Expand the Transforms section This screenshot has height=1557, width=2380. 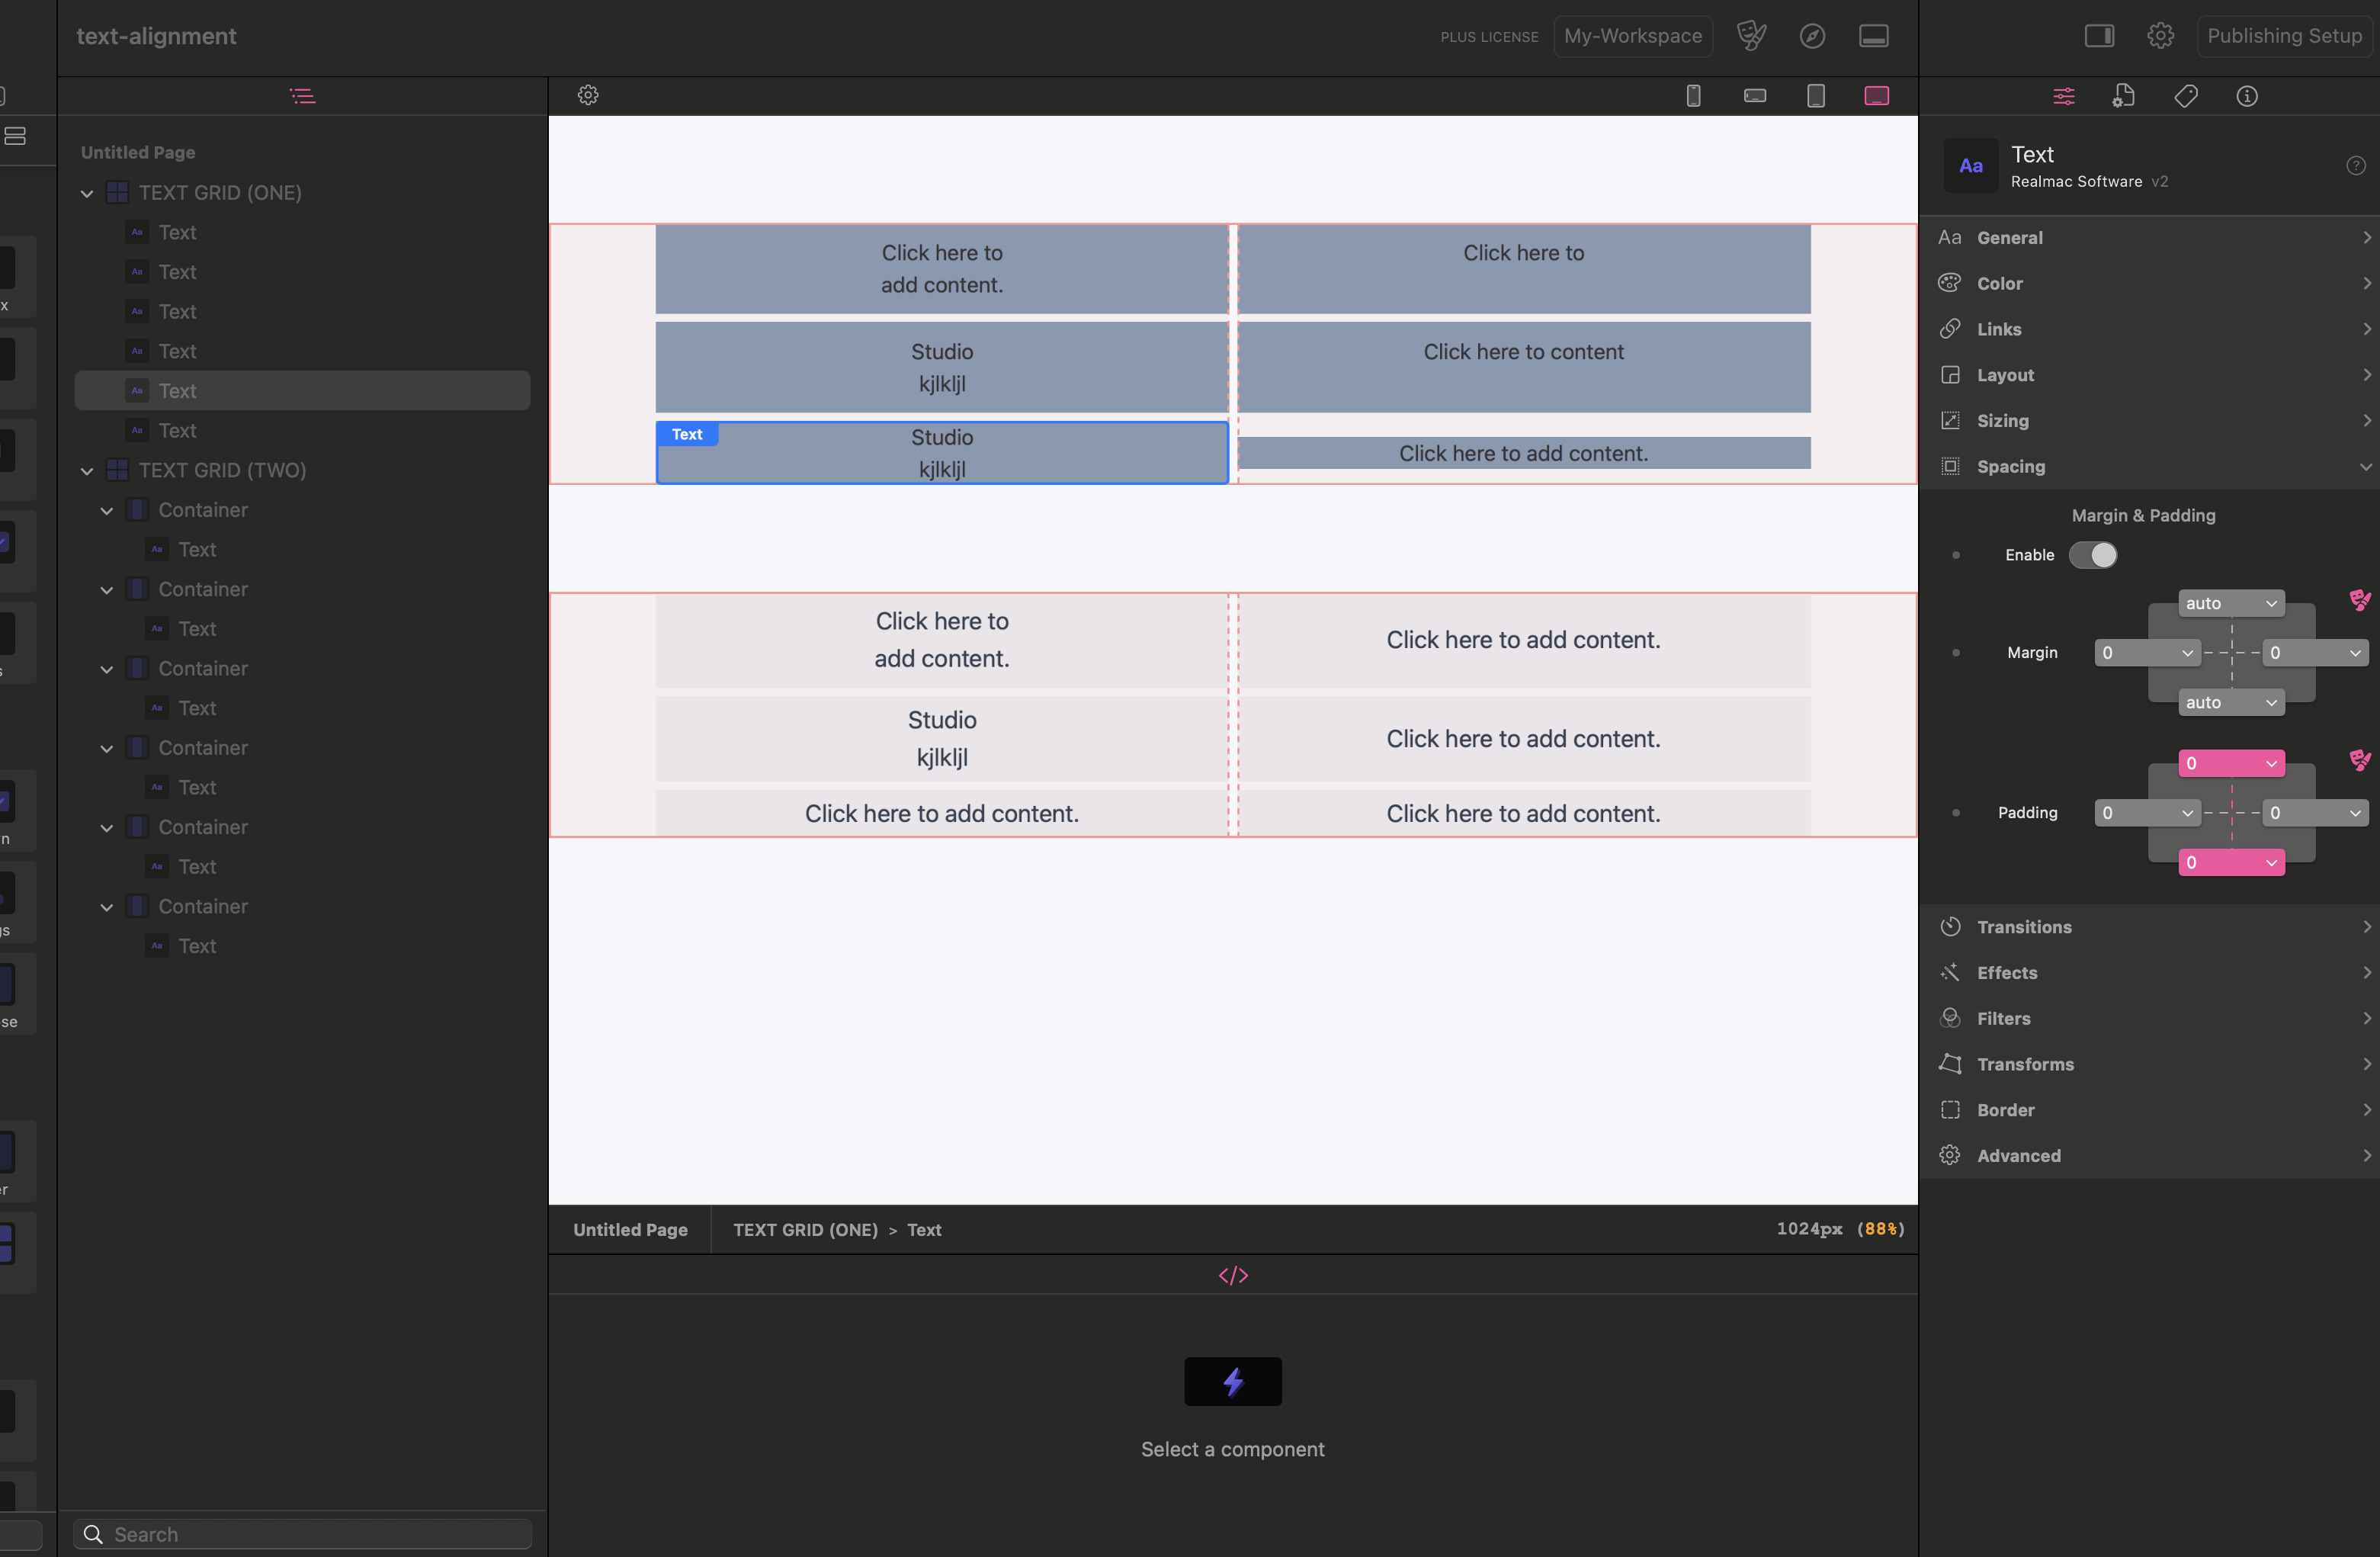click(x=2150, y=1064)
